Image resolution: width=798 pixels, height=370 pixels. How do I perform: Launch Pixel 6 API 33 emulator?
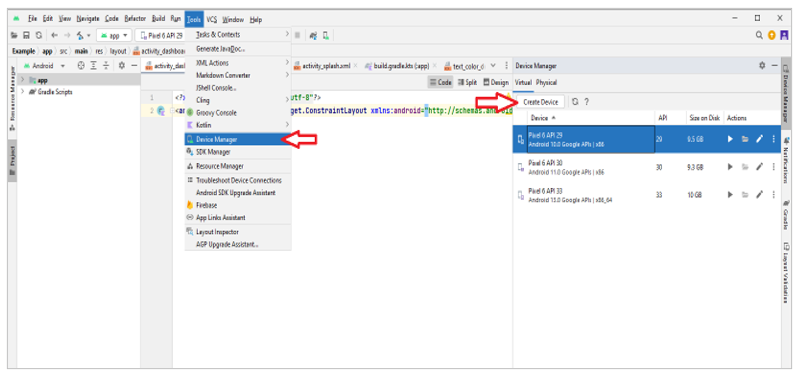point(730,194)
